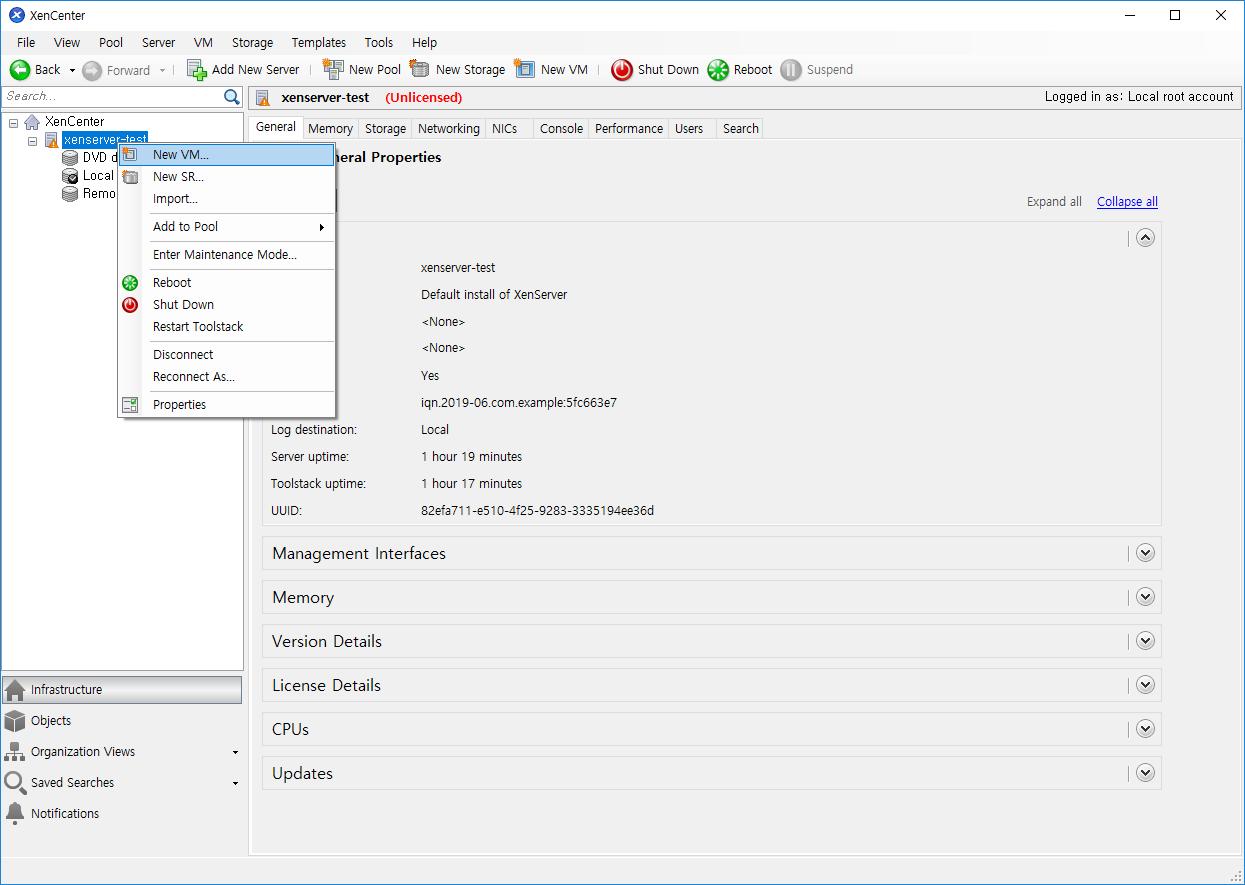The width and height of the screenshot is (1245, 885).
Task: Expand the CPUs section
Action: click(x=1146, y=729)
